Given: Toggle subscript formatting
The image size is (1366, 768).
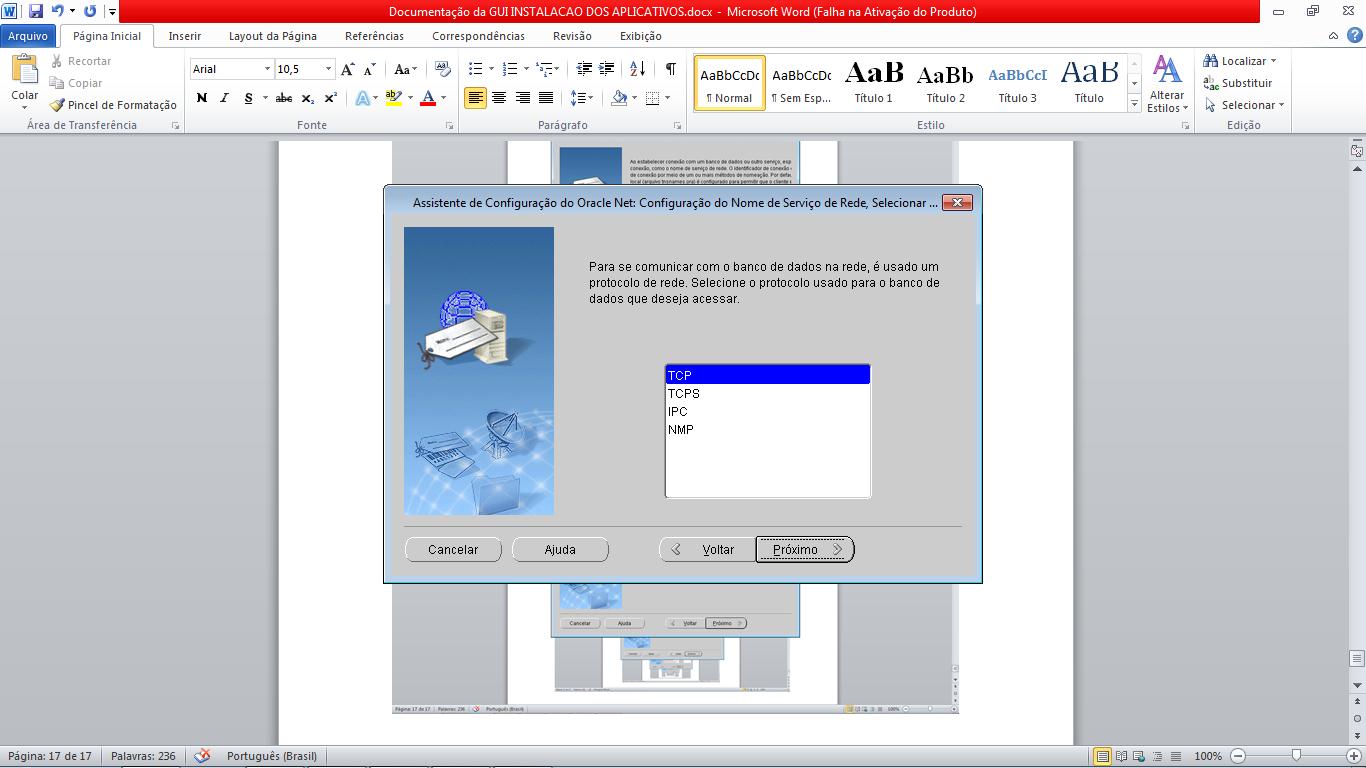Looking at the screenshot, I should (308, 98).
